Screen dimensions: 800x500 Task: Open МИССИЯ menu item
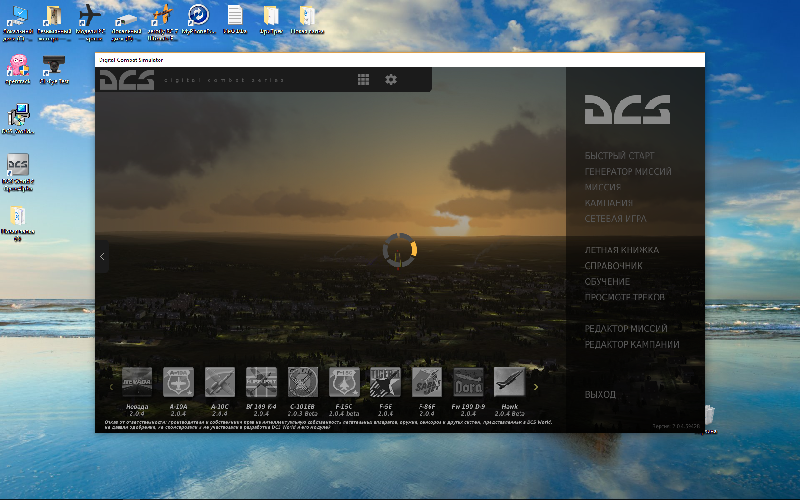click(x=603, y=187)
